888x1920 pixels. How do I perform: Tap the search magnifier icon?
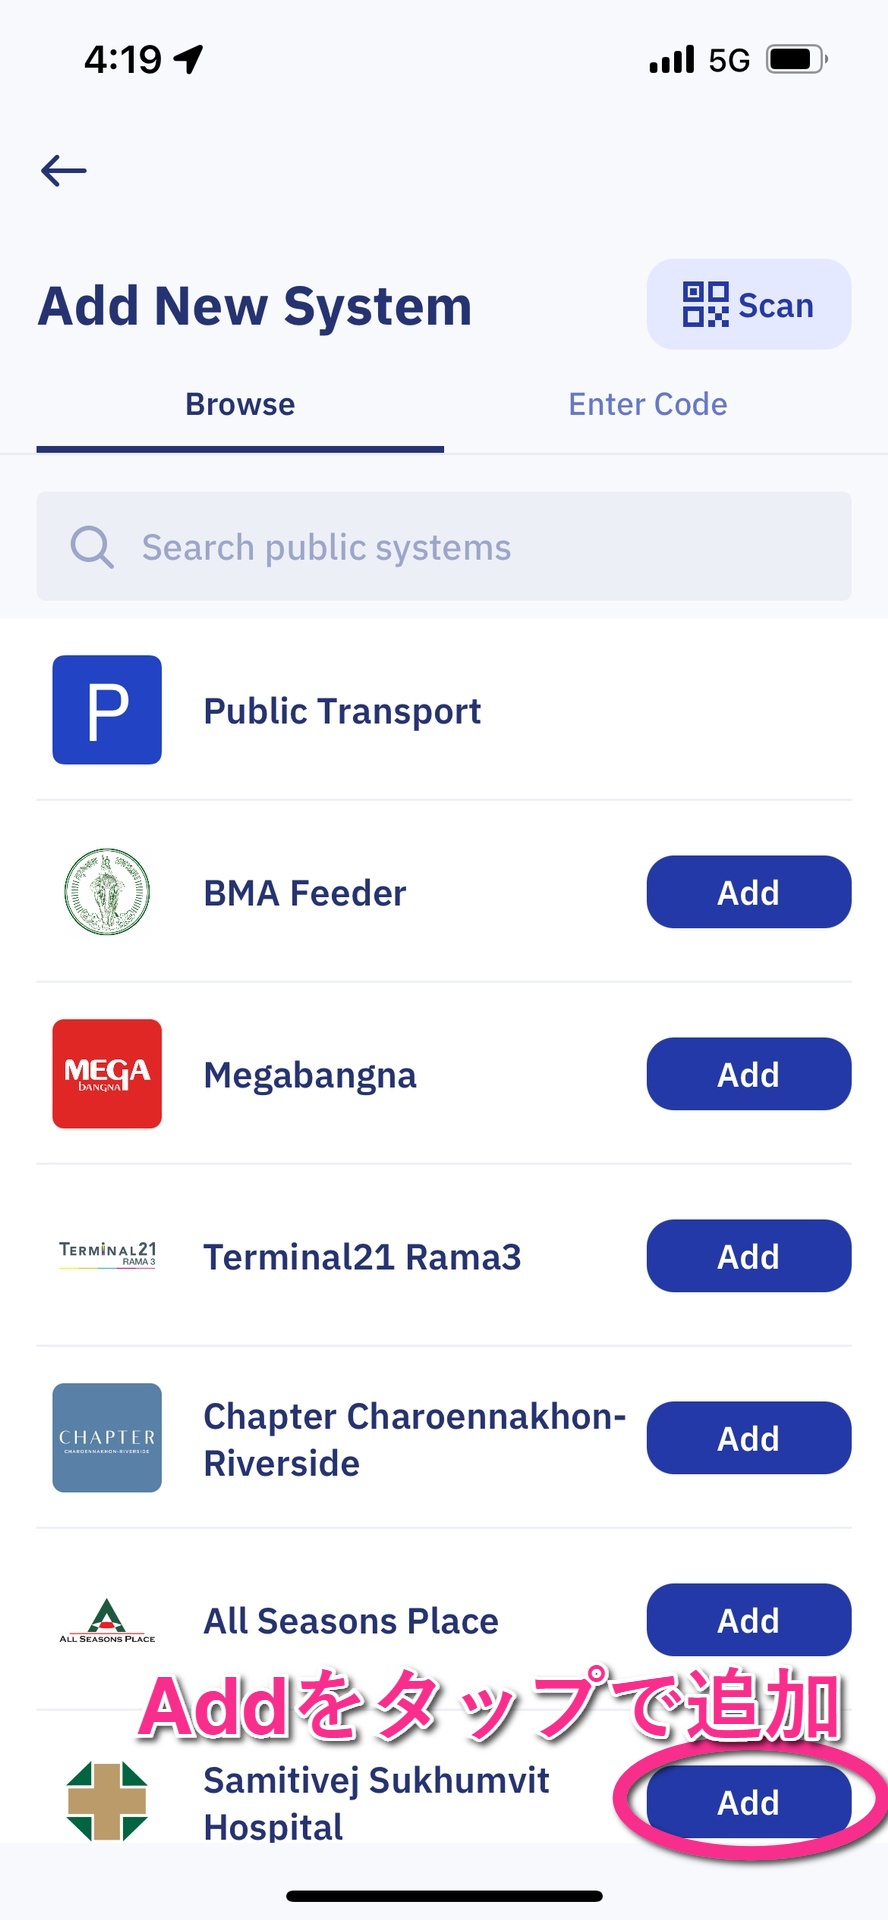click(92, 547)
